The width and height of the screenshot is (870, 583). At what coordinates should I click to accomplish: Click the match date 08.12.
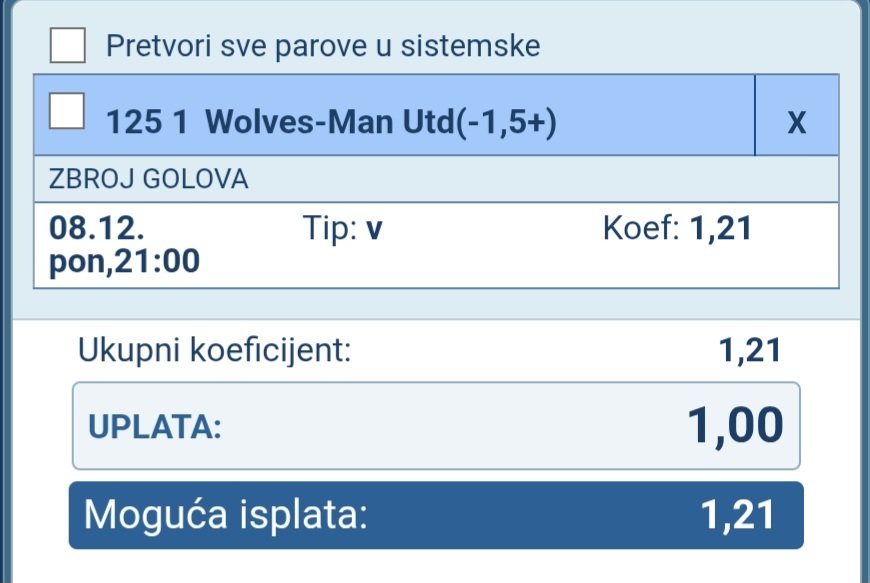tap(97, 229)
